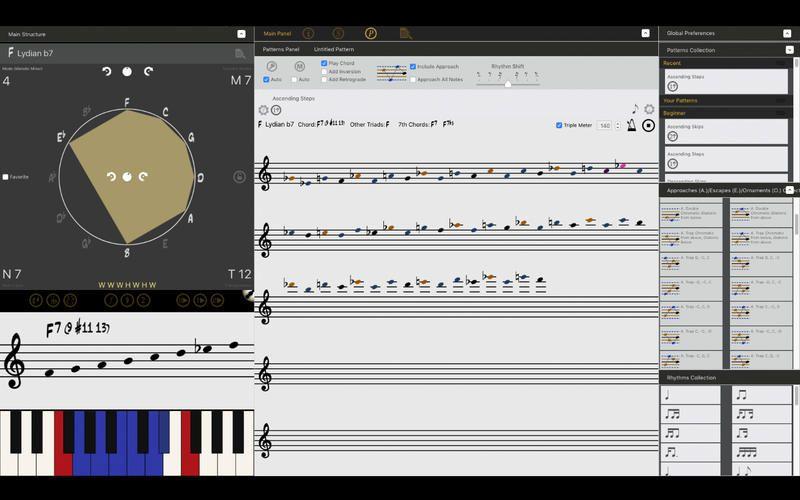Select the Patterns Panel tab

(280, 49)
